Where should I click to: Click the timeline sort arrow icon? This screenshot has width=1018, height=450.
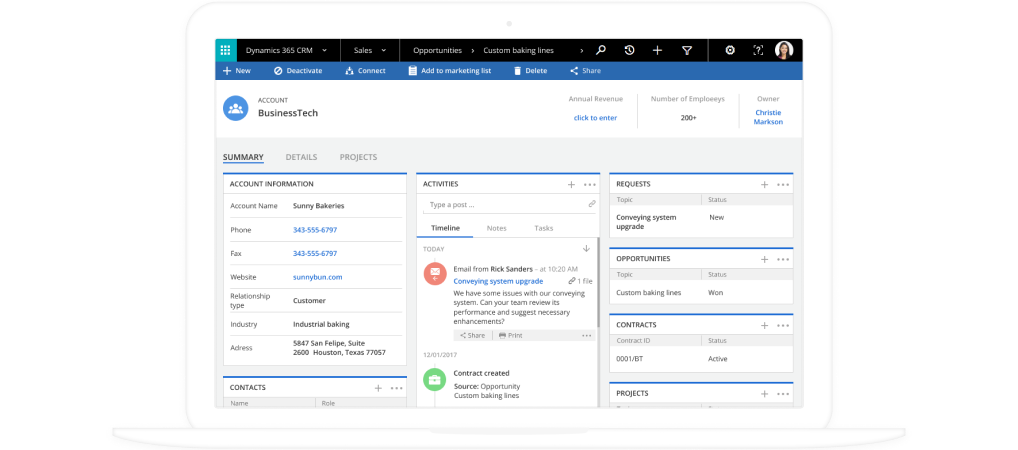click(586, 249)
